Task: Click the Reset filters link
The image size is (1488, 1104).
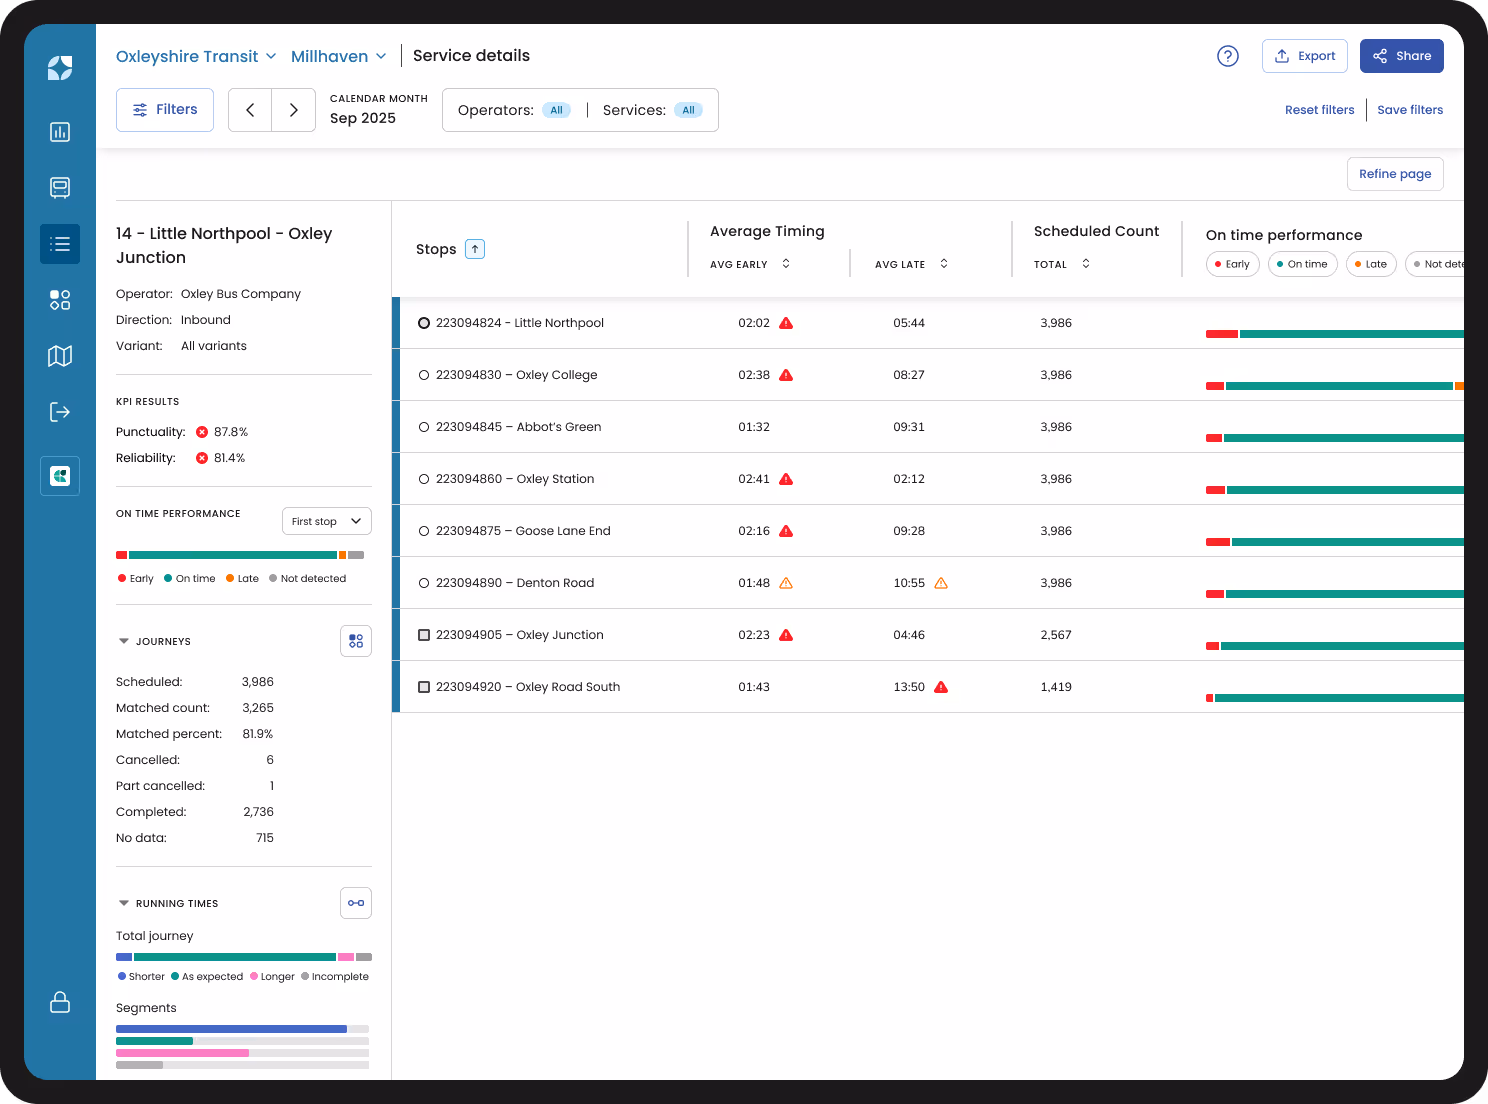Action: click(x=1319, y=109)
